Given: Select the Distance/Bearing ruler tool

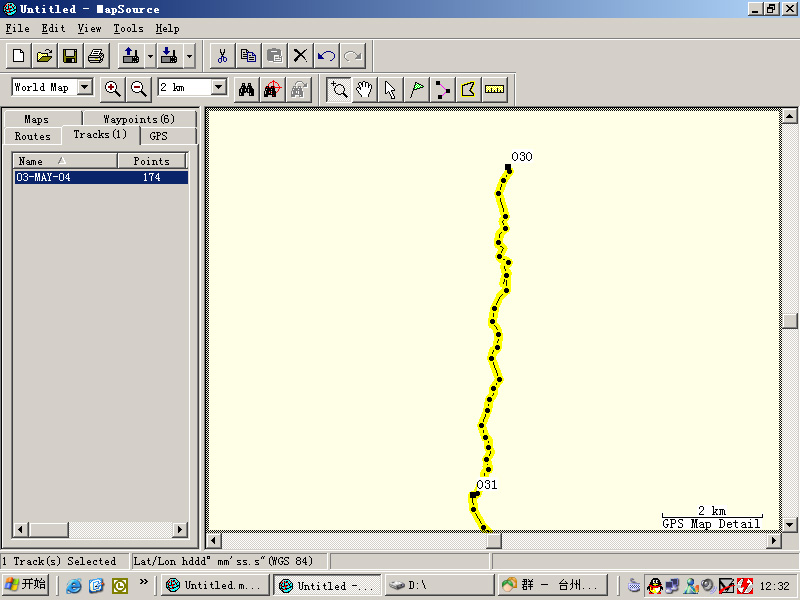Looking at the screenshot, I should 495,89.
